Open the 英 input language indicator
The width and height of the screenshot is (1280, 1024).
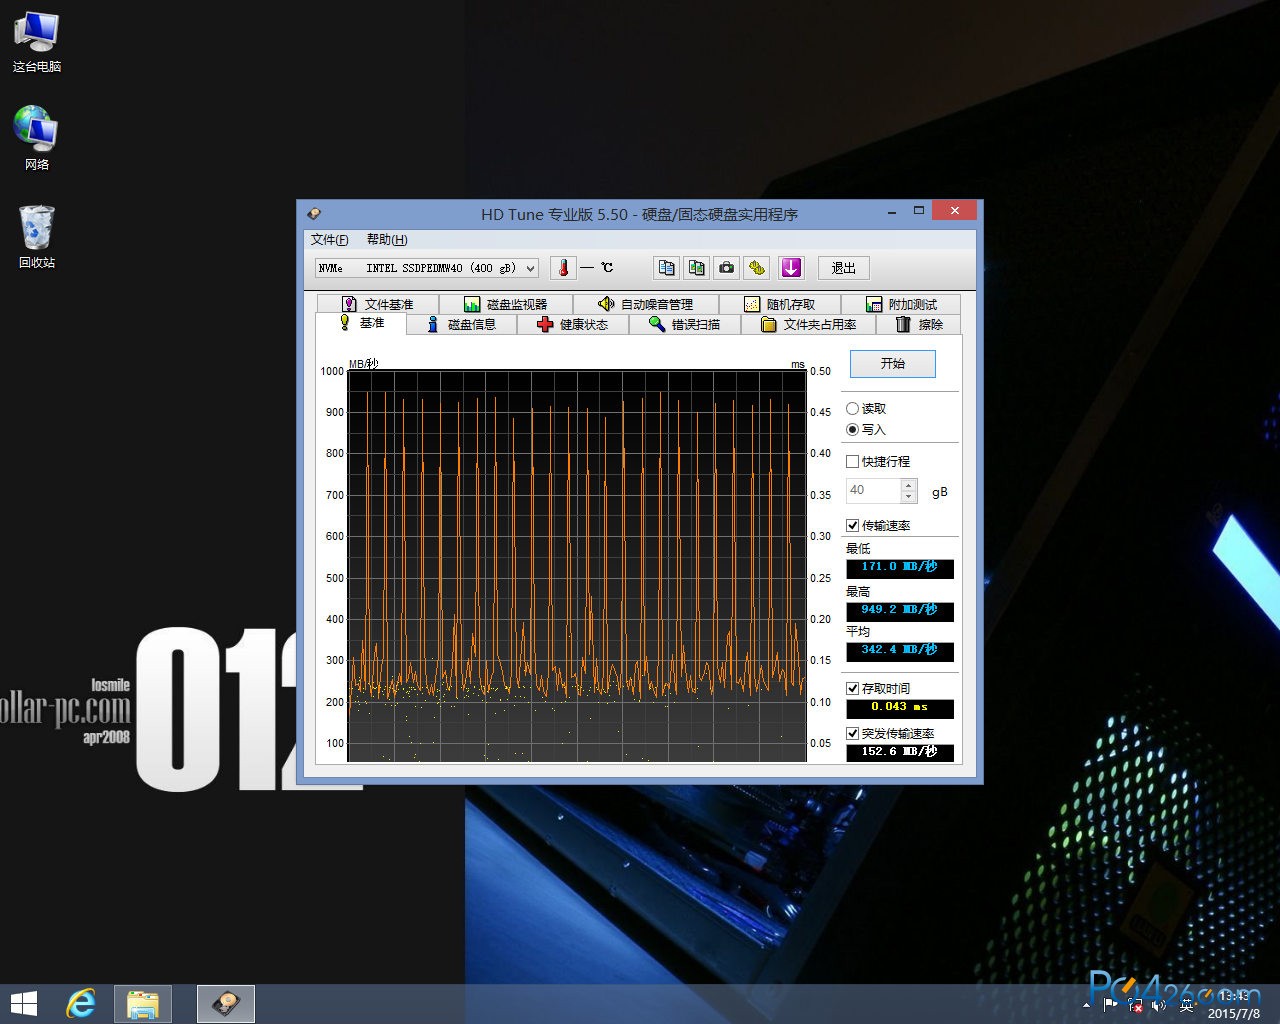[1188, 1005]
